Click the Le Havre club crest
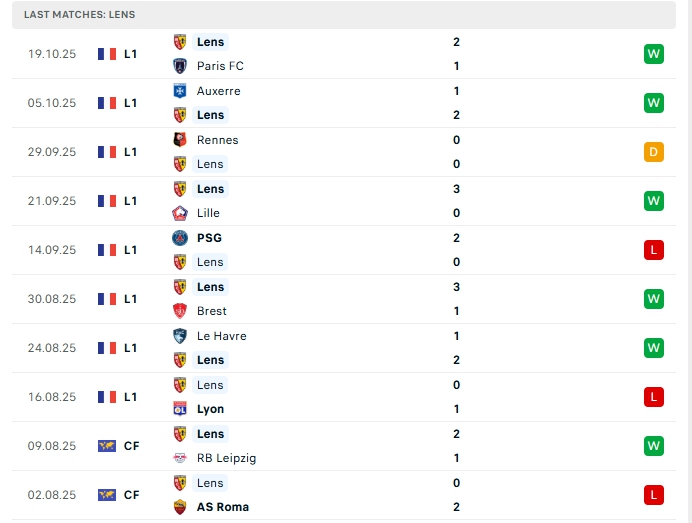Screen dimensions: 692x523 click(x=180, y=336)
